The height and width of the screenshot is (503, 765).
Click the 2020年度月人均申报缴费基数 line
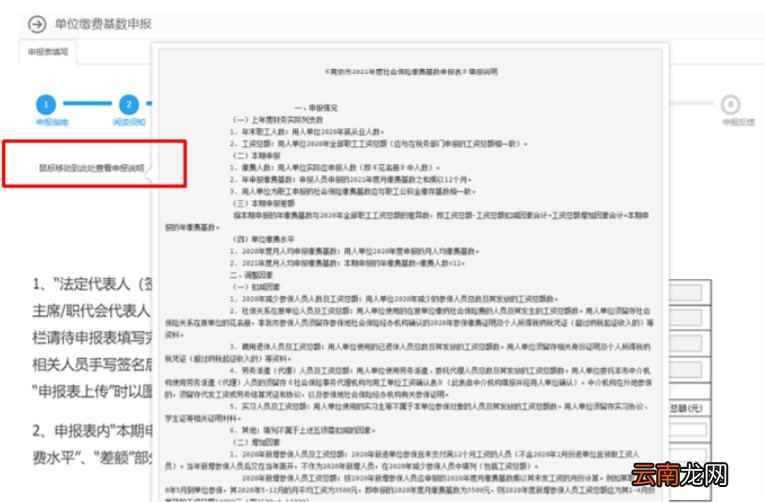355,251
